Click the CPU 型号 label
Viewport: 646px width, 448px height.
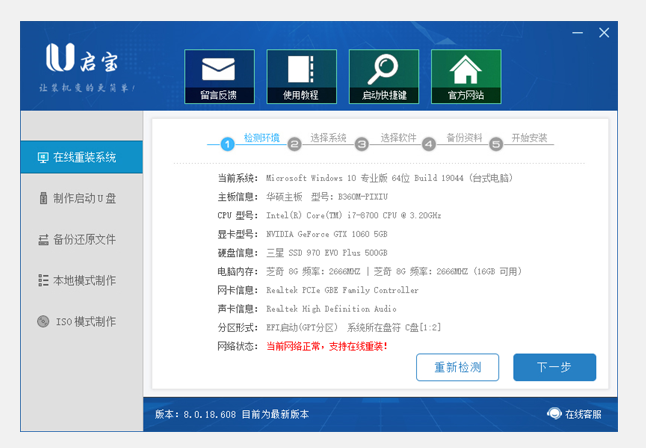(x=237, y=216)
